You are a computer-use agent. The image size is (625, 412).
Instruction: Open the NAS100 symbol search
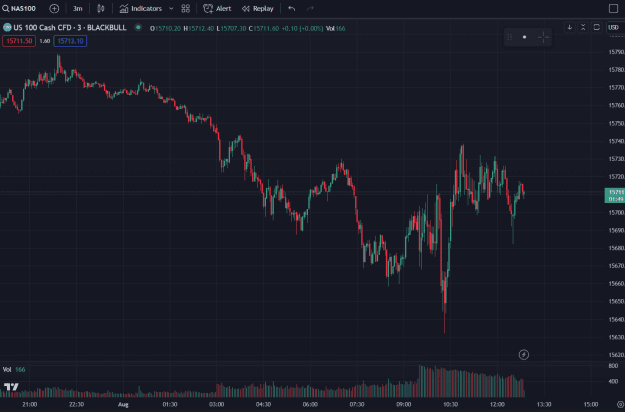(19, 8)
